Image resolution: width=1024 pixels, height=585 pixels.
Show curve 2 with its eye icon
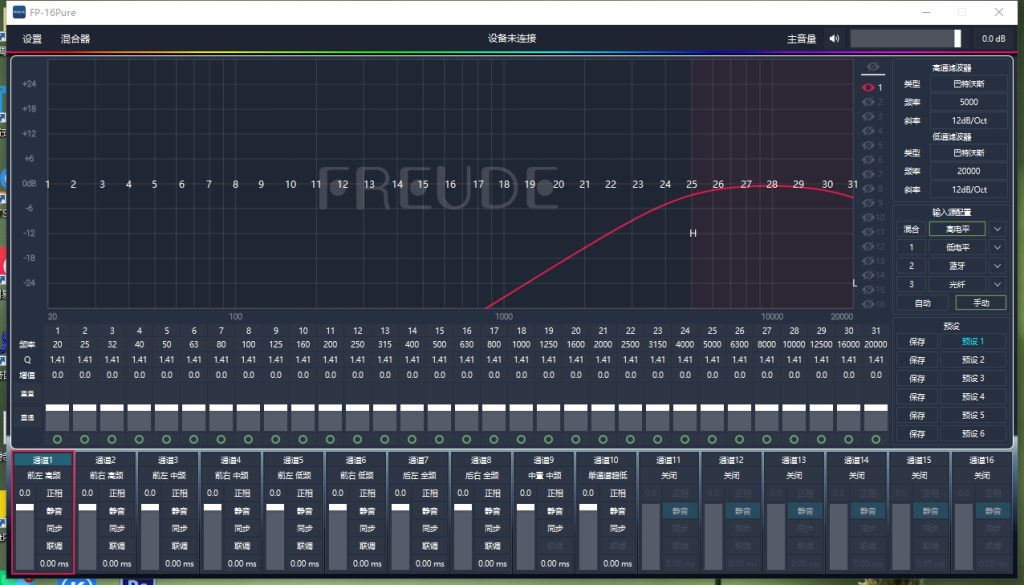868,102
